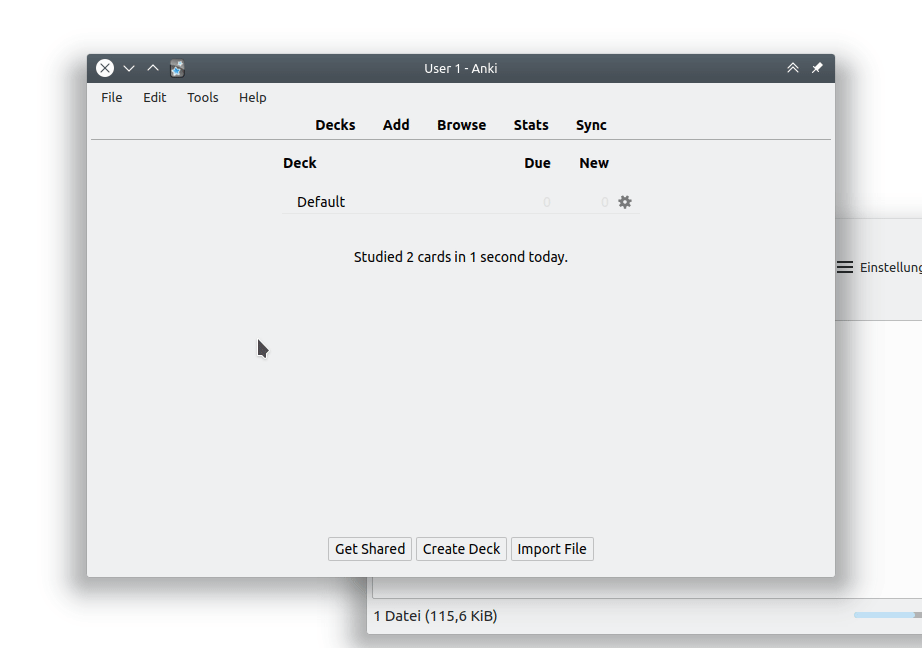Open the Default deck
Image resolution: width=922 pixels, height=648 pixels.
(320, 202)
